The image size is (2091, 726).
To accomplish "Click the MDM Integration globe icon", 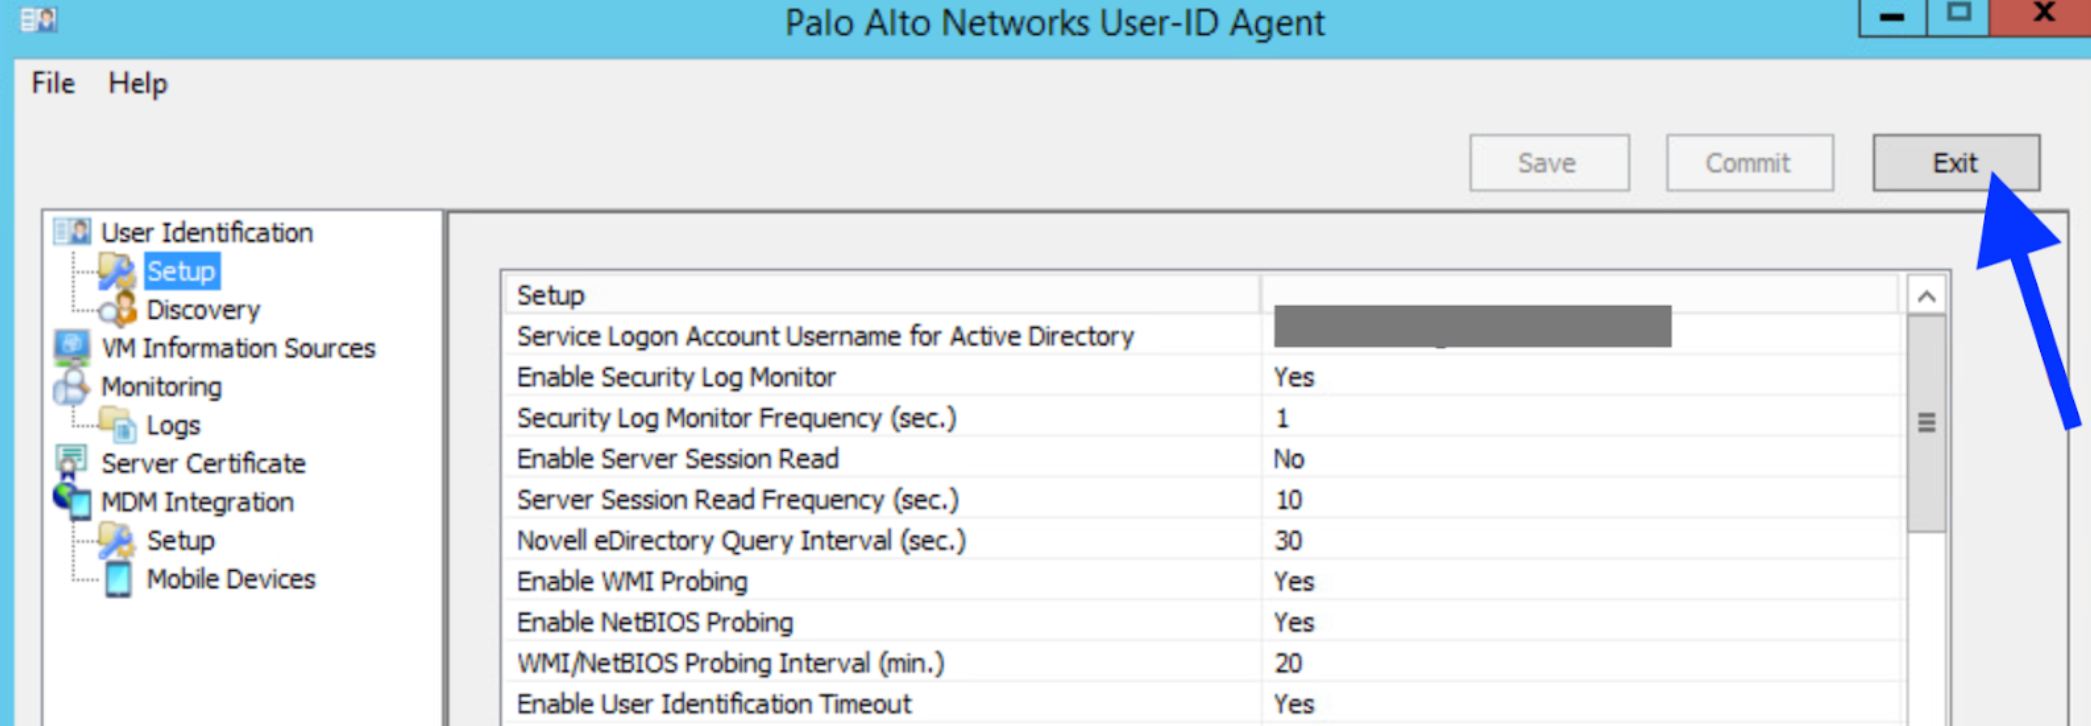I will click(x=72, y=501).
